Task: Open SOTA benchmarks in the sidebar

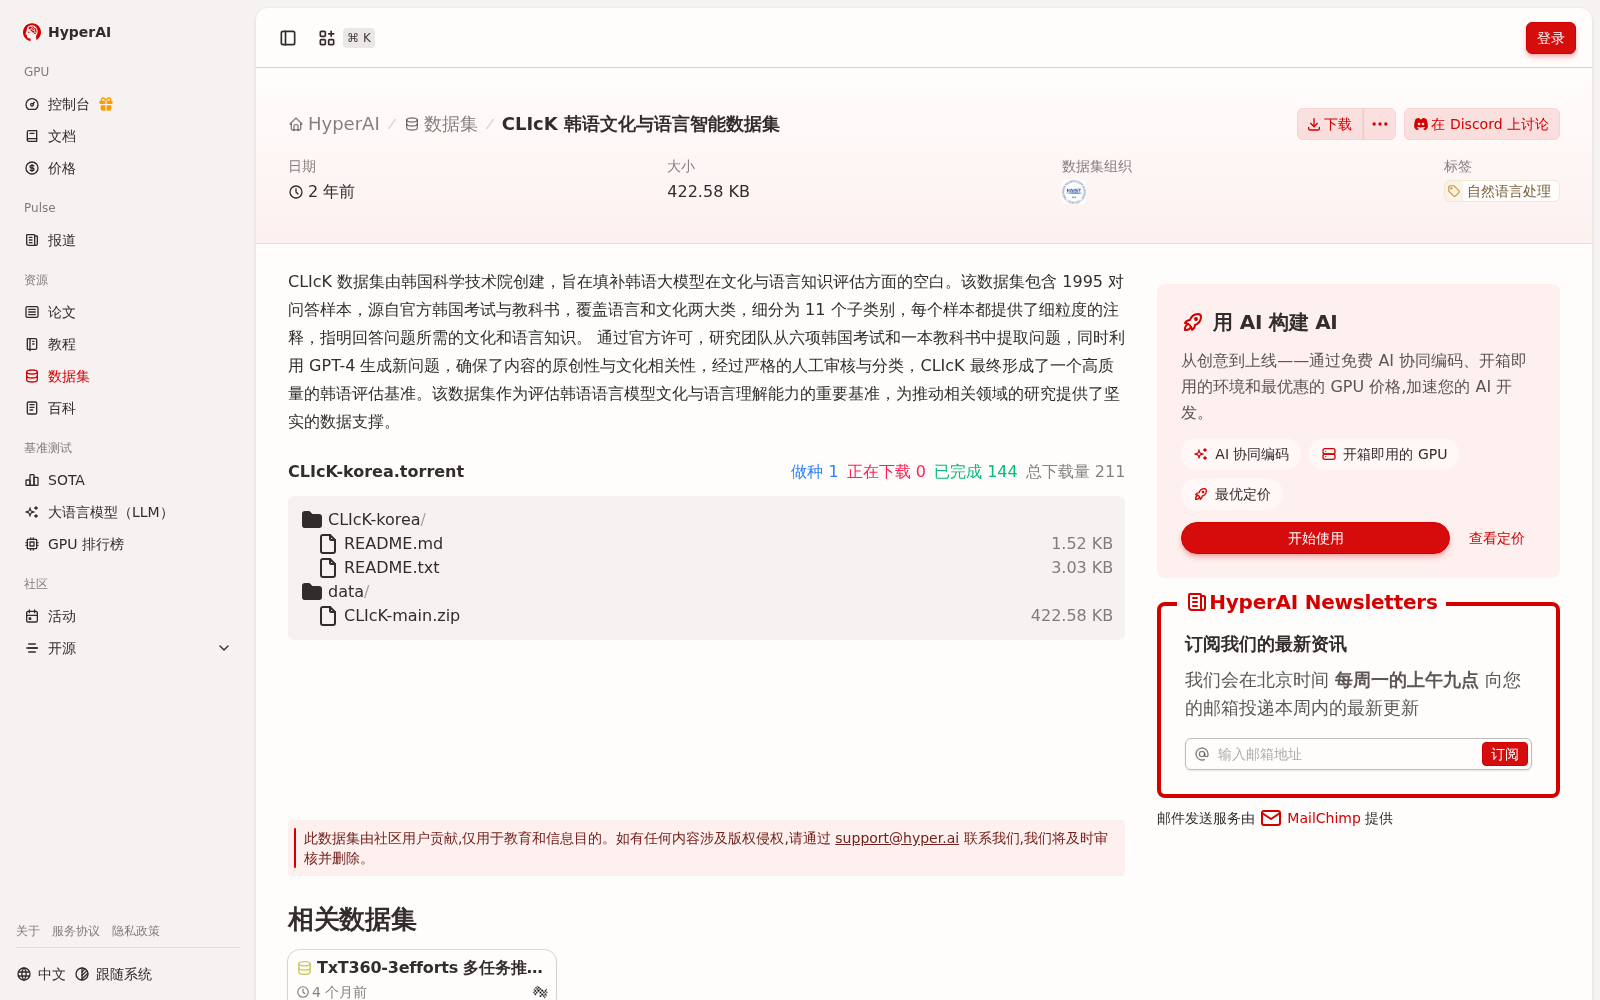Action: [66, 480]
